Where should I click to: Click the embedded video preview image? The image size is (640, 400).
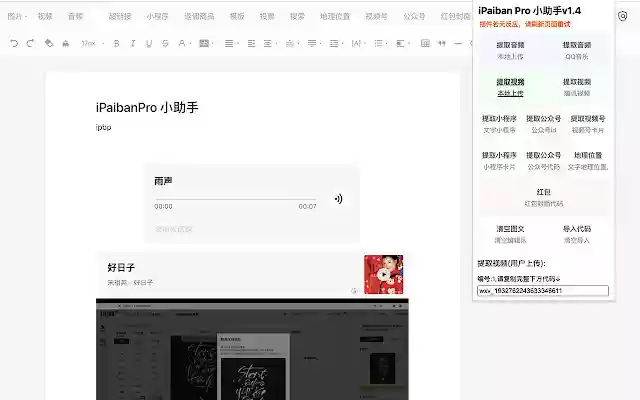pyautogui.click(x=252, y=349)
